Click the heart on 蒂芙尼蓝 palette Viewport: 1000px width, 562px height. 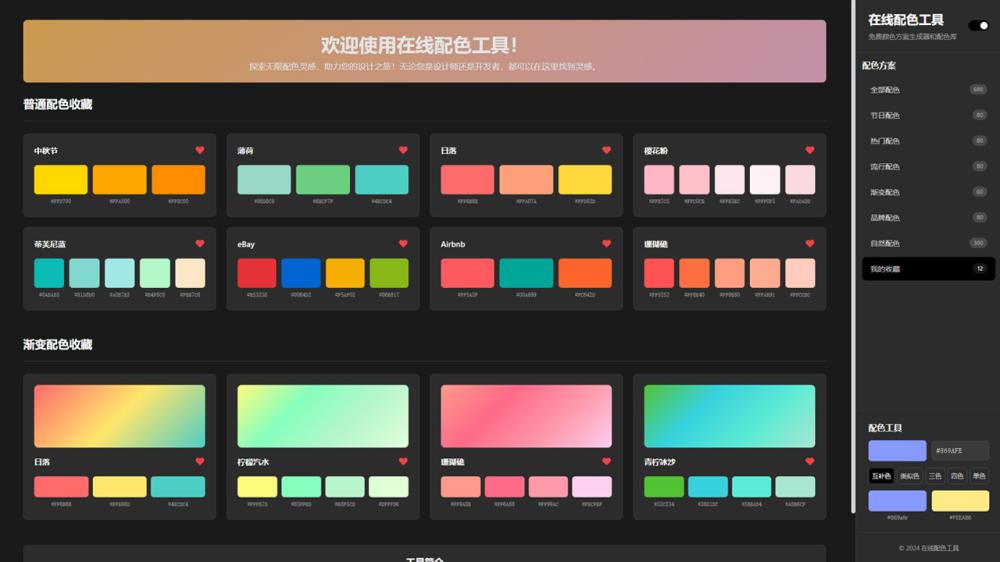point(200,243)
